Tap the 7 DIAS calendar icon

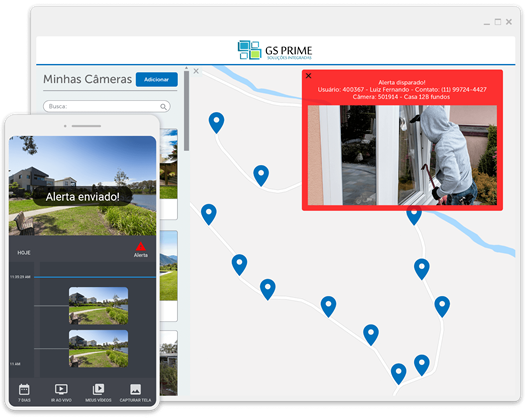click(24, 390)
